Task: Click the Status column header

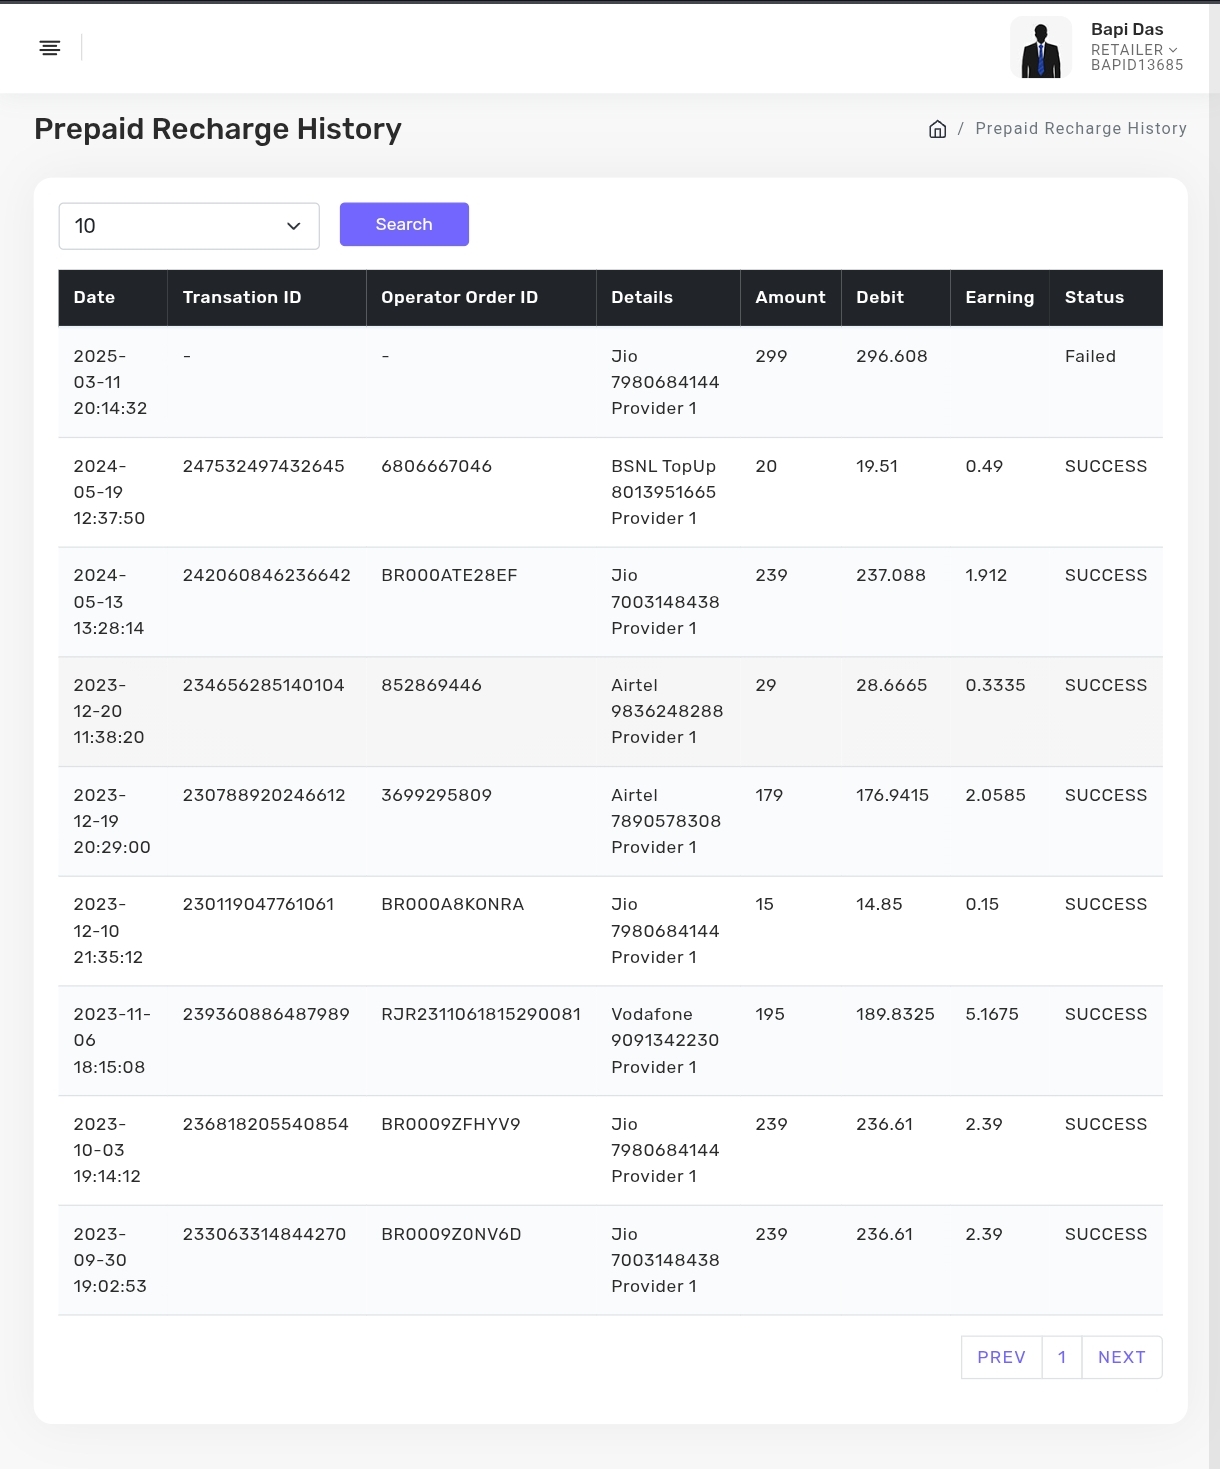Action: click(x=1094, y=298)
